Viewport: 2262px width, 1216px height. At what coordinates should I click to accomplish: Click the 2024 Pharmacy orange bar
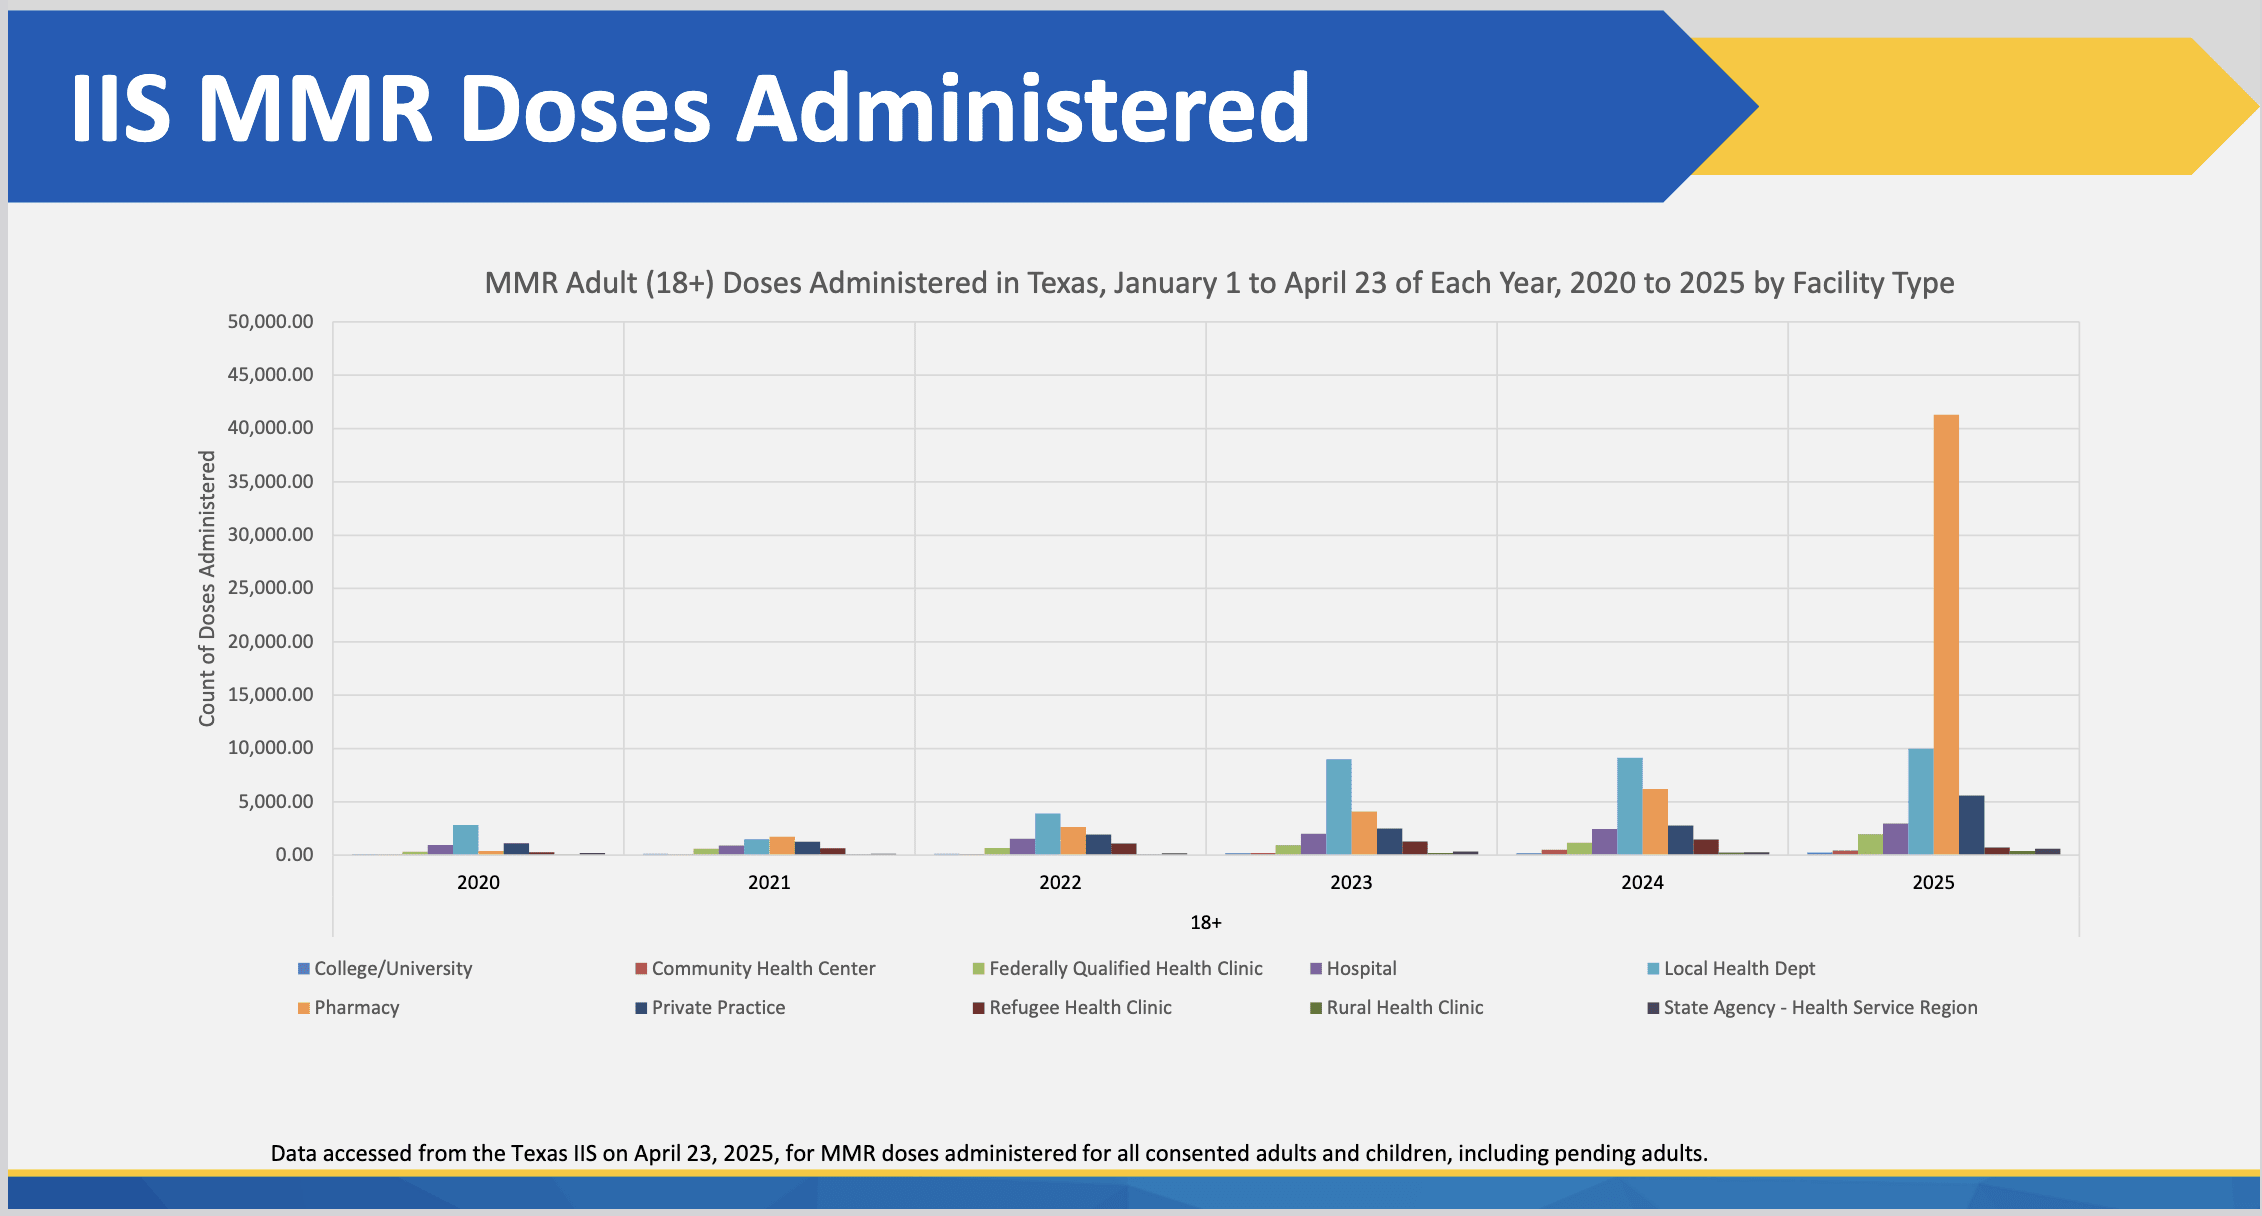click(1655, 821)
